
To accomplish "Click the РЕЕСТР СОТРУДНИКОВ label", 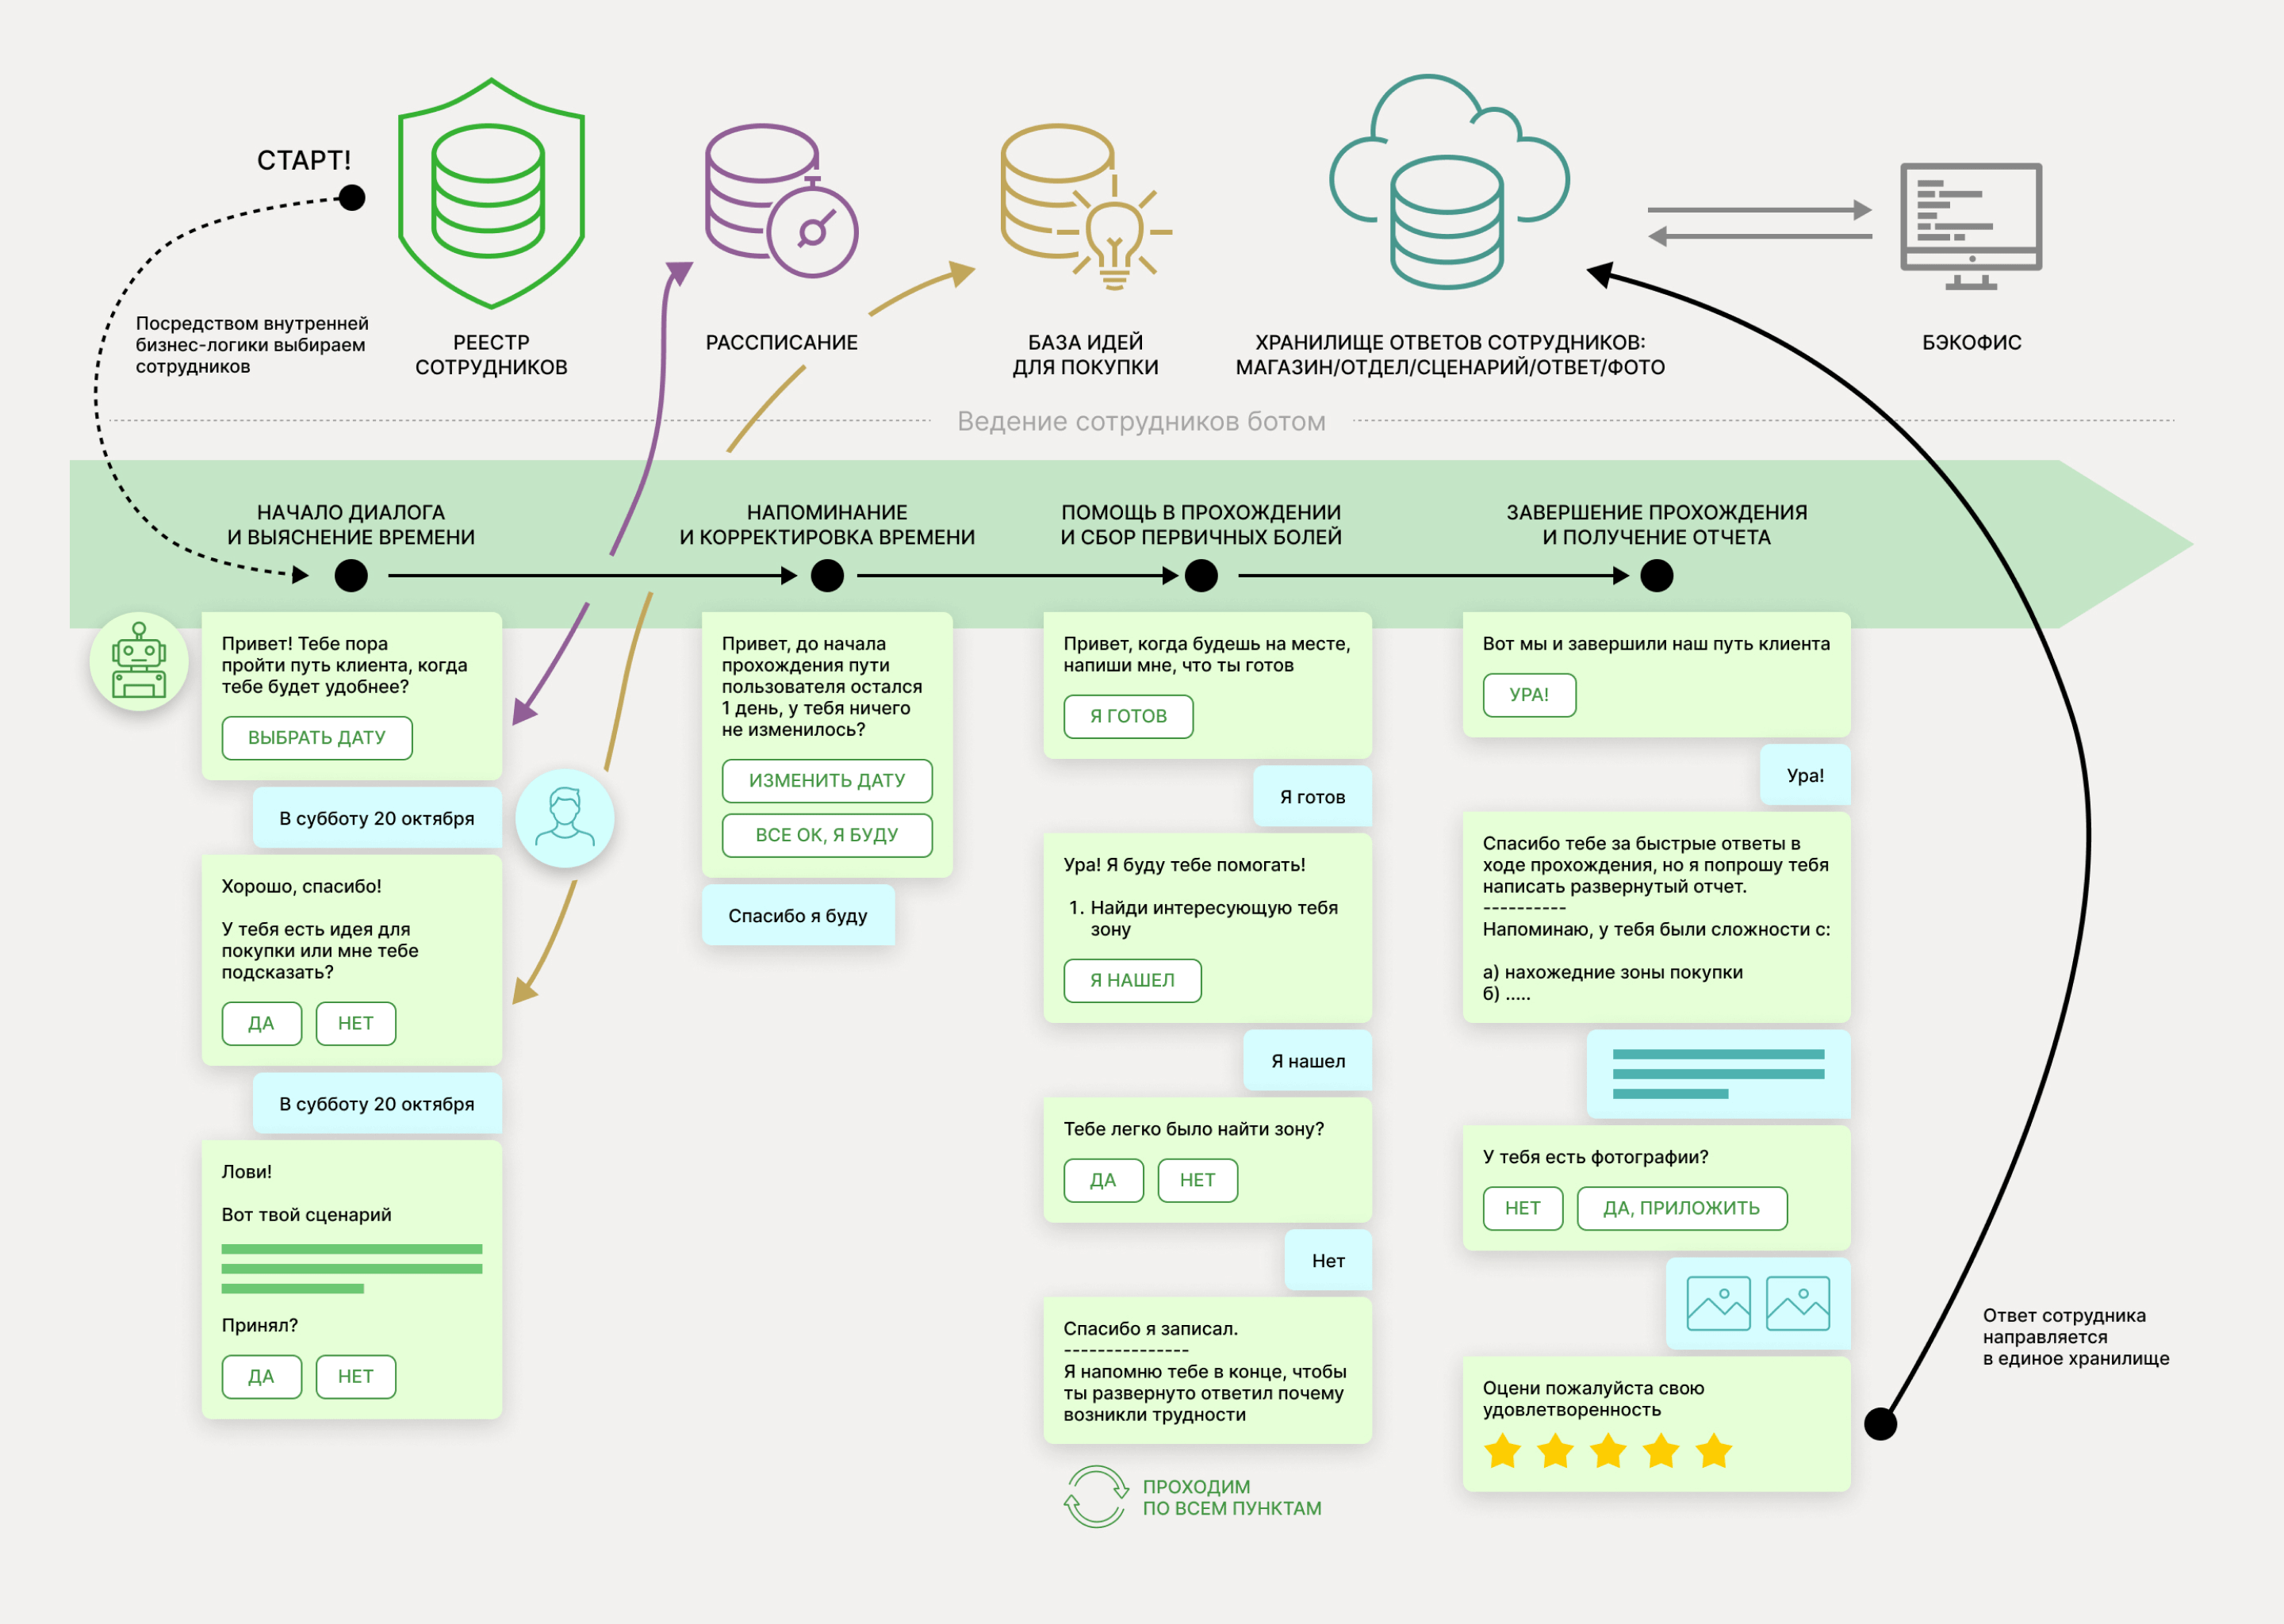I will 491,355.
